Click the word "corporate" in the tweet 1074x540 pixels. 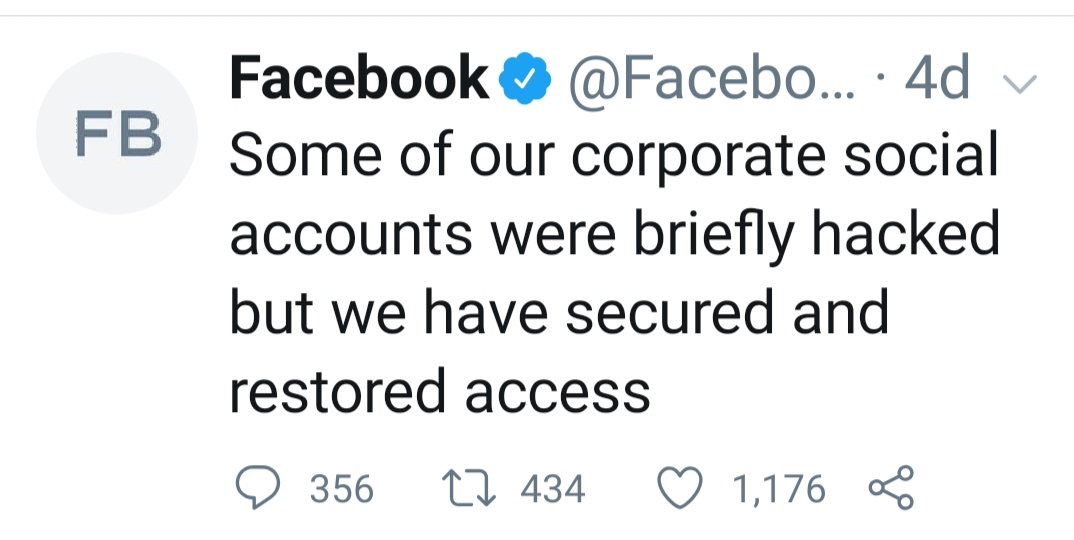tap(699, 158)
